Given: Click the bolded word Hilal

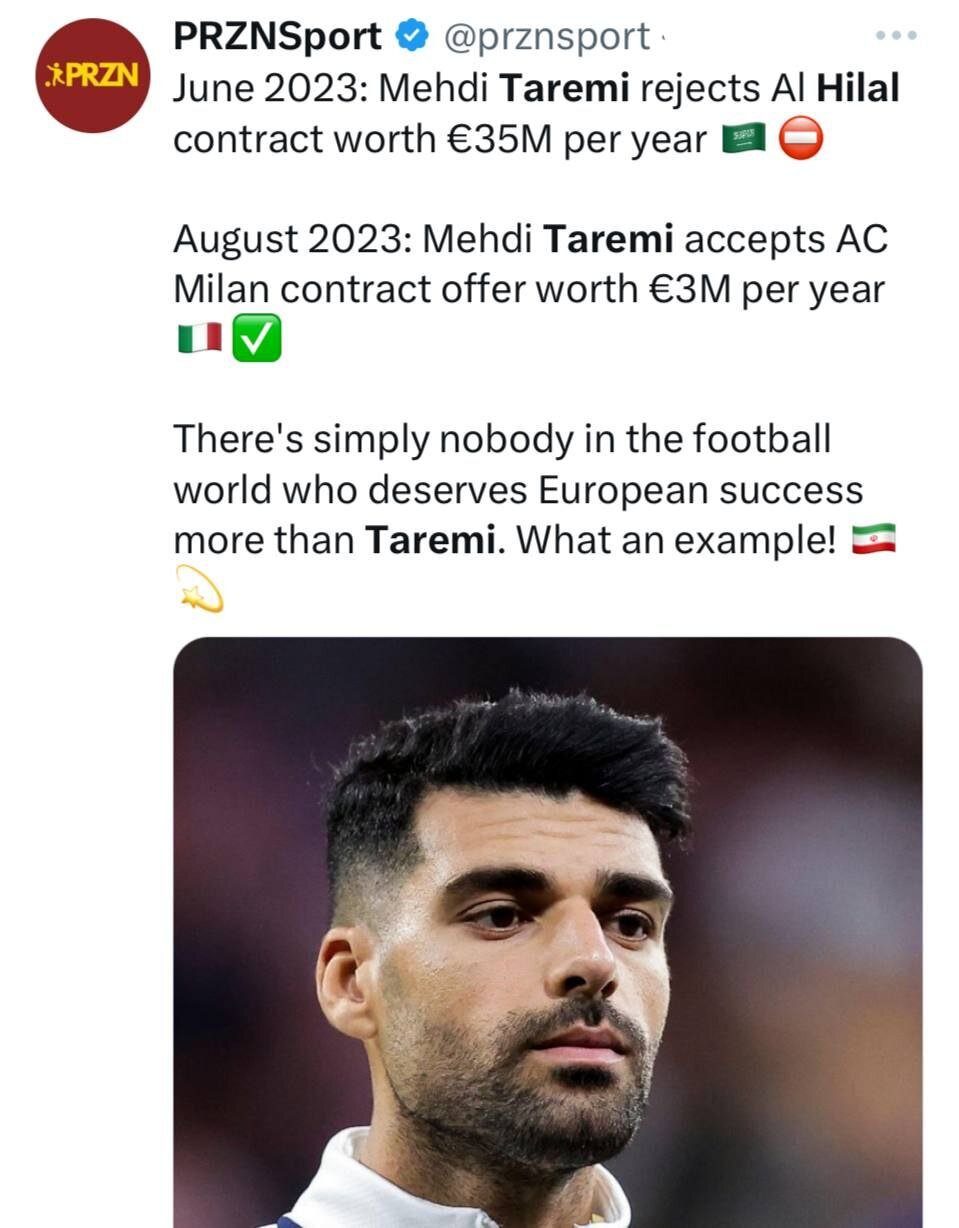Looking at the screenshot, I should (855, 88).
